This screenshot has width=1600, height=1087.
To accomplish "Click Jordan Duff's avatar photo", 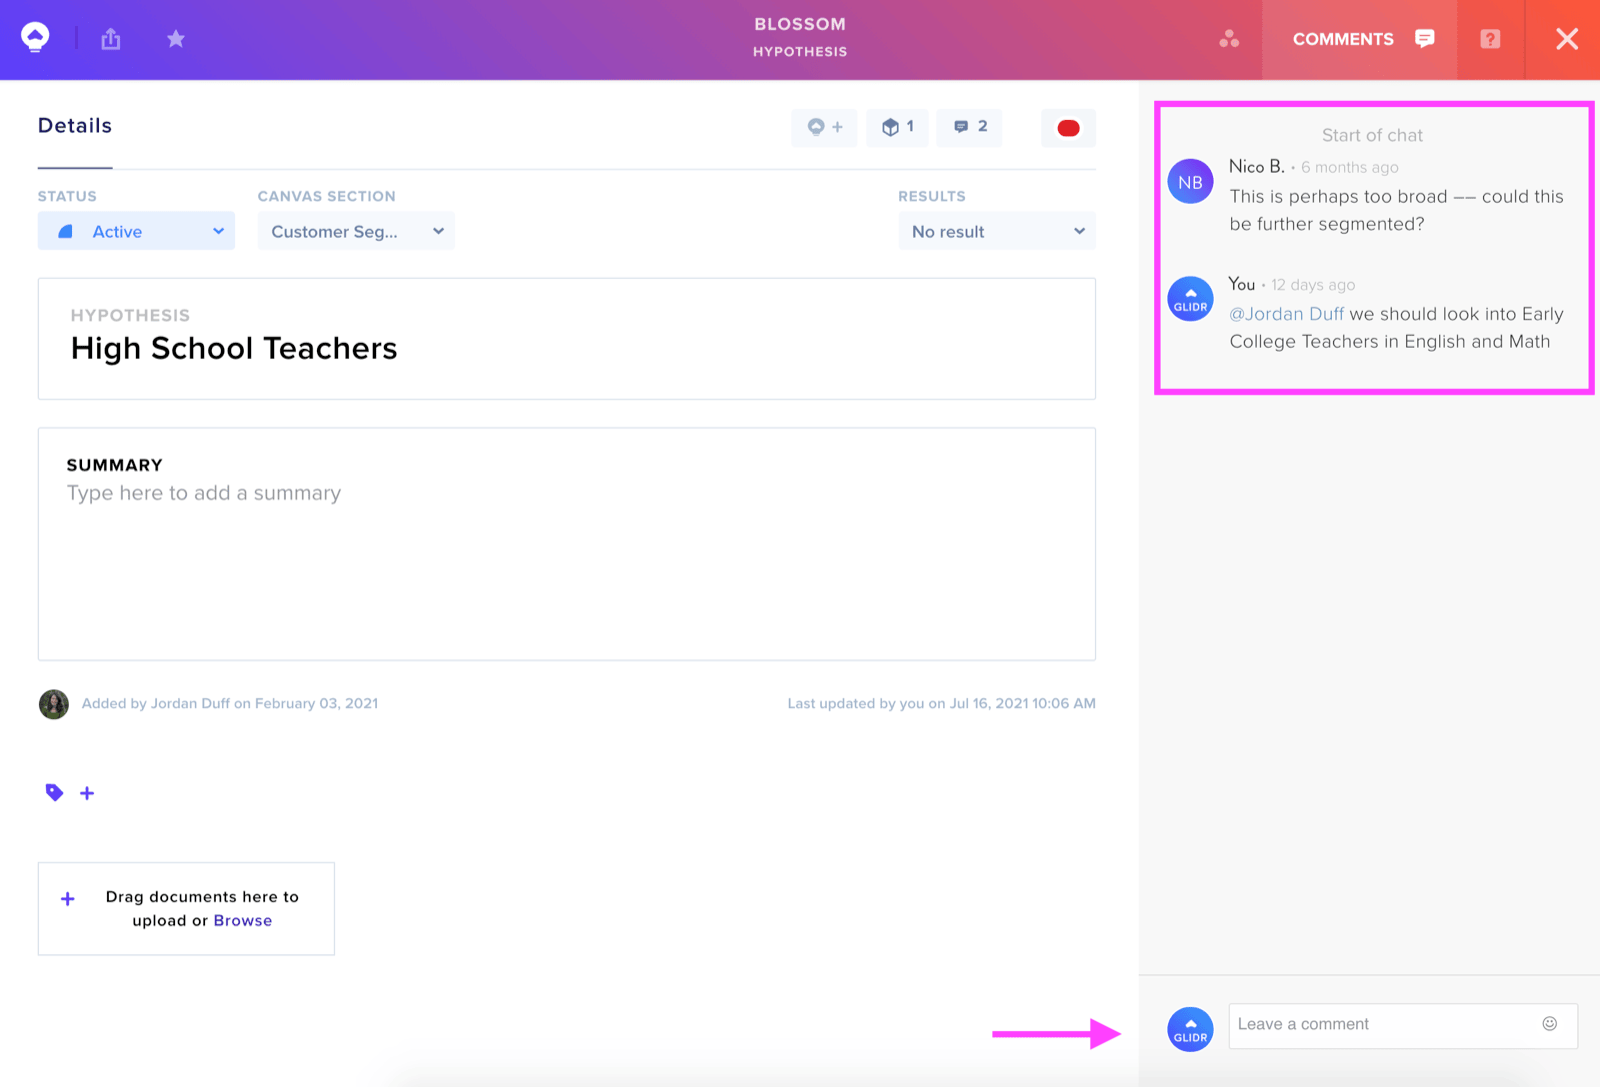I will pos(54,704).
